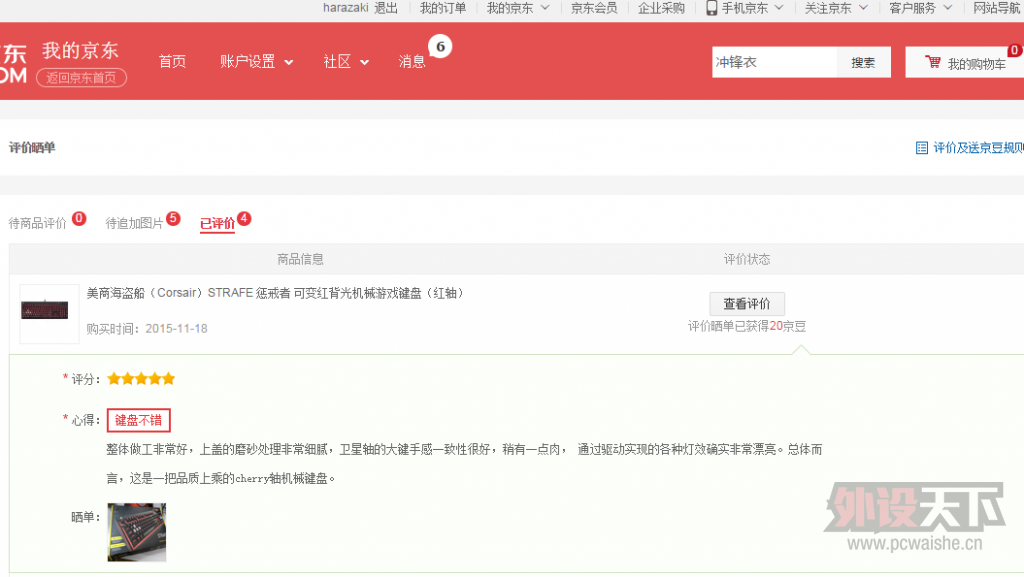
Task: Expand the 我的京东 top bar dropdown
Action: click(x=545, y=8)
